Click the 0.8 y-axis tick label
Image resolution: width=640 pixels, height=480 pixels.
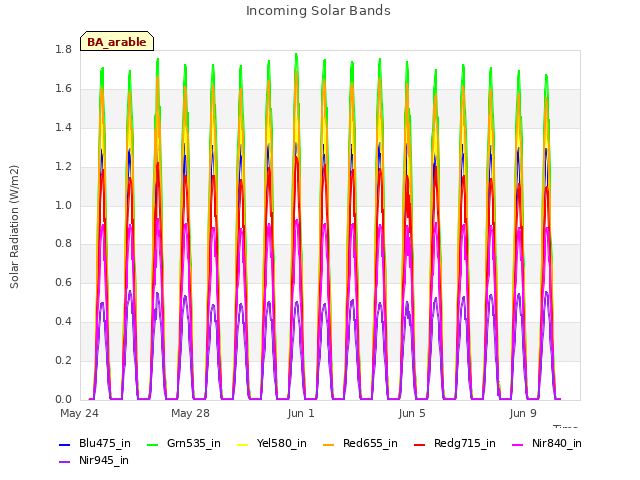coord(63,244)
